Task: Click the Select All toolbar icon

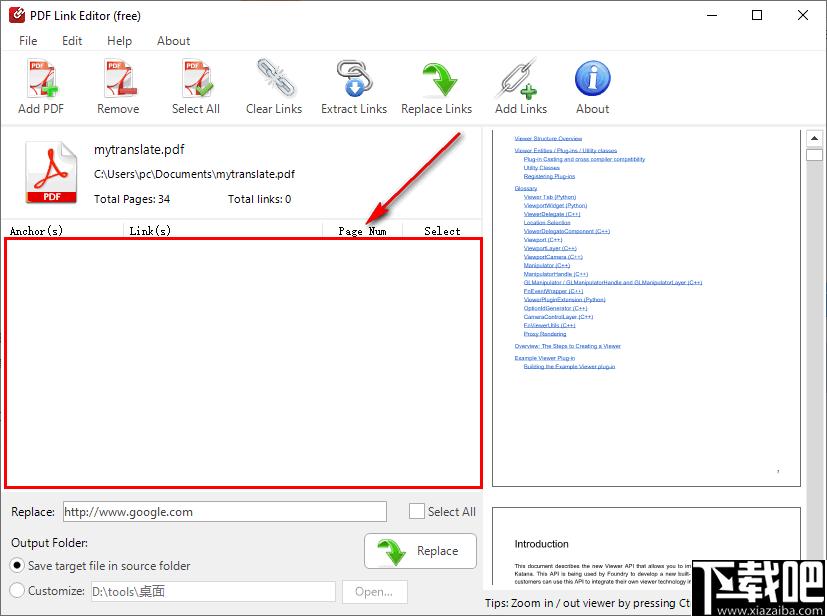Action: click(197, 79)
